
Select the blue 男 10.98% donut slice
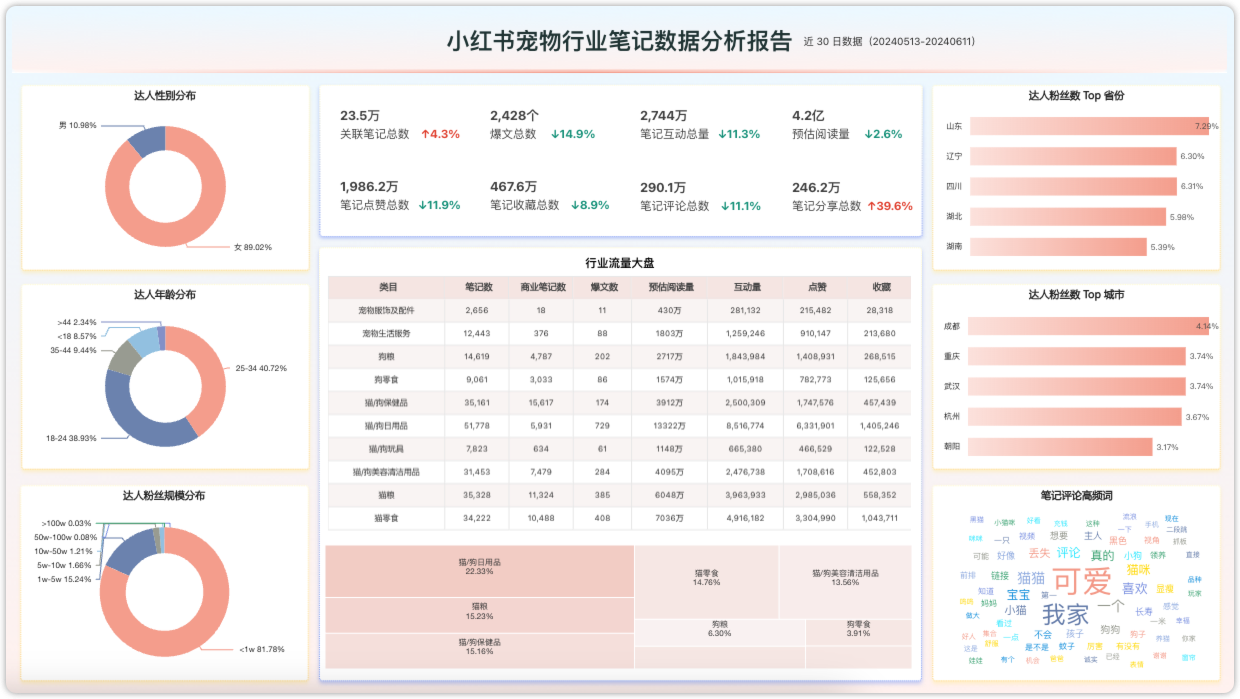[148, 141]
